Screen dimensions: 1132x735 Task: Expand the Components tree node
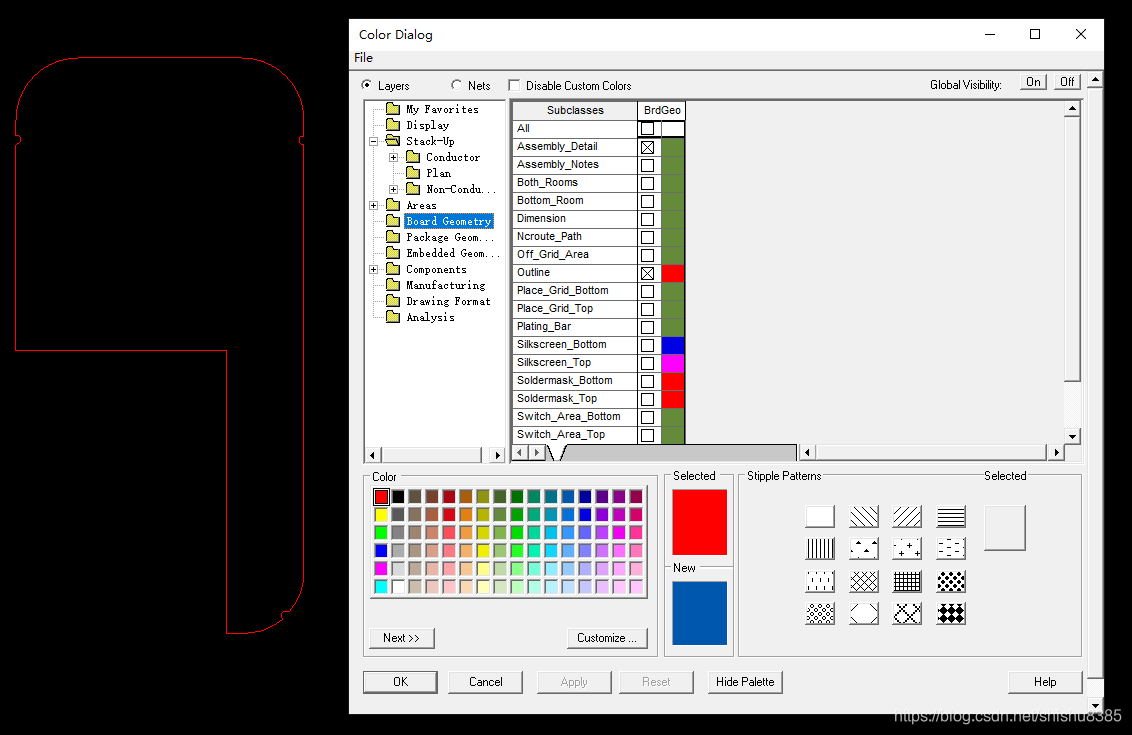(x=373, y=269)
